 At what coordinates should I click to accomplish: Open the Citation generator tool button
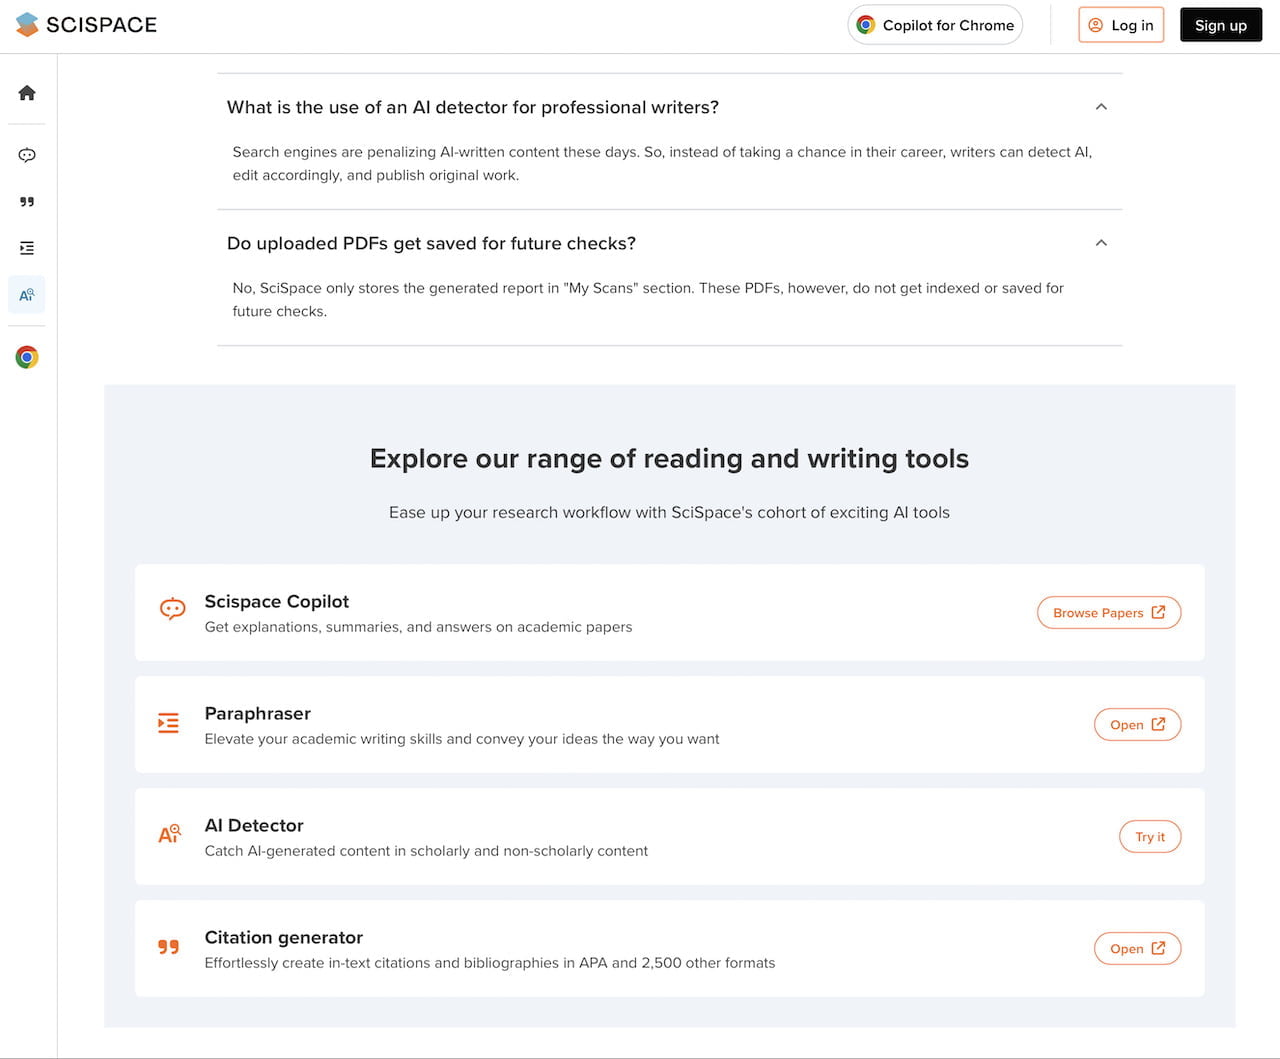click(x=1137, y=949)
